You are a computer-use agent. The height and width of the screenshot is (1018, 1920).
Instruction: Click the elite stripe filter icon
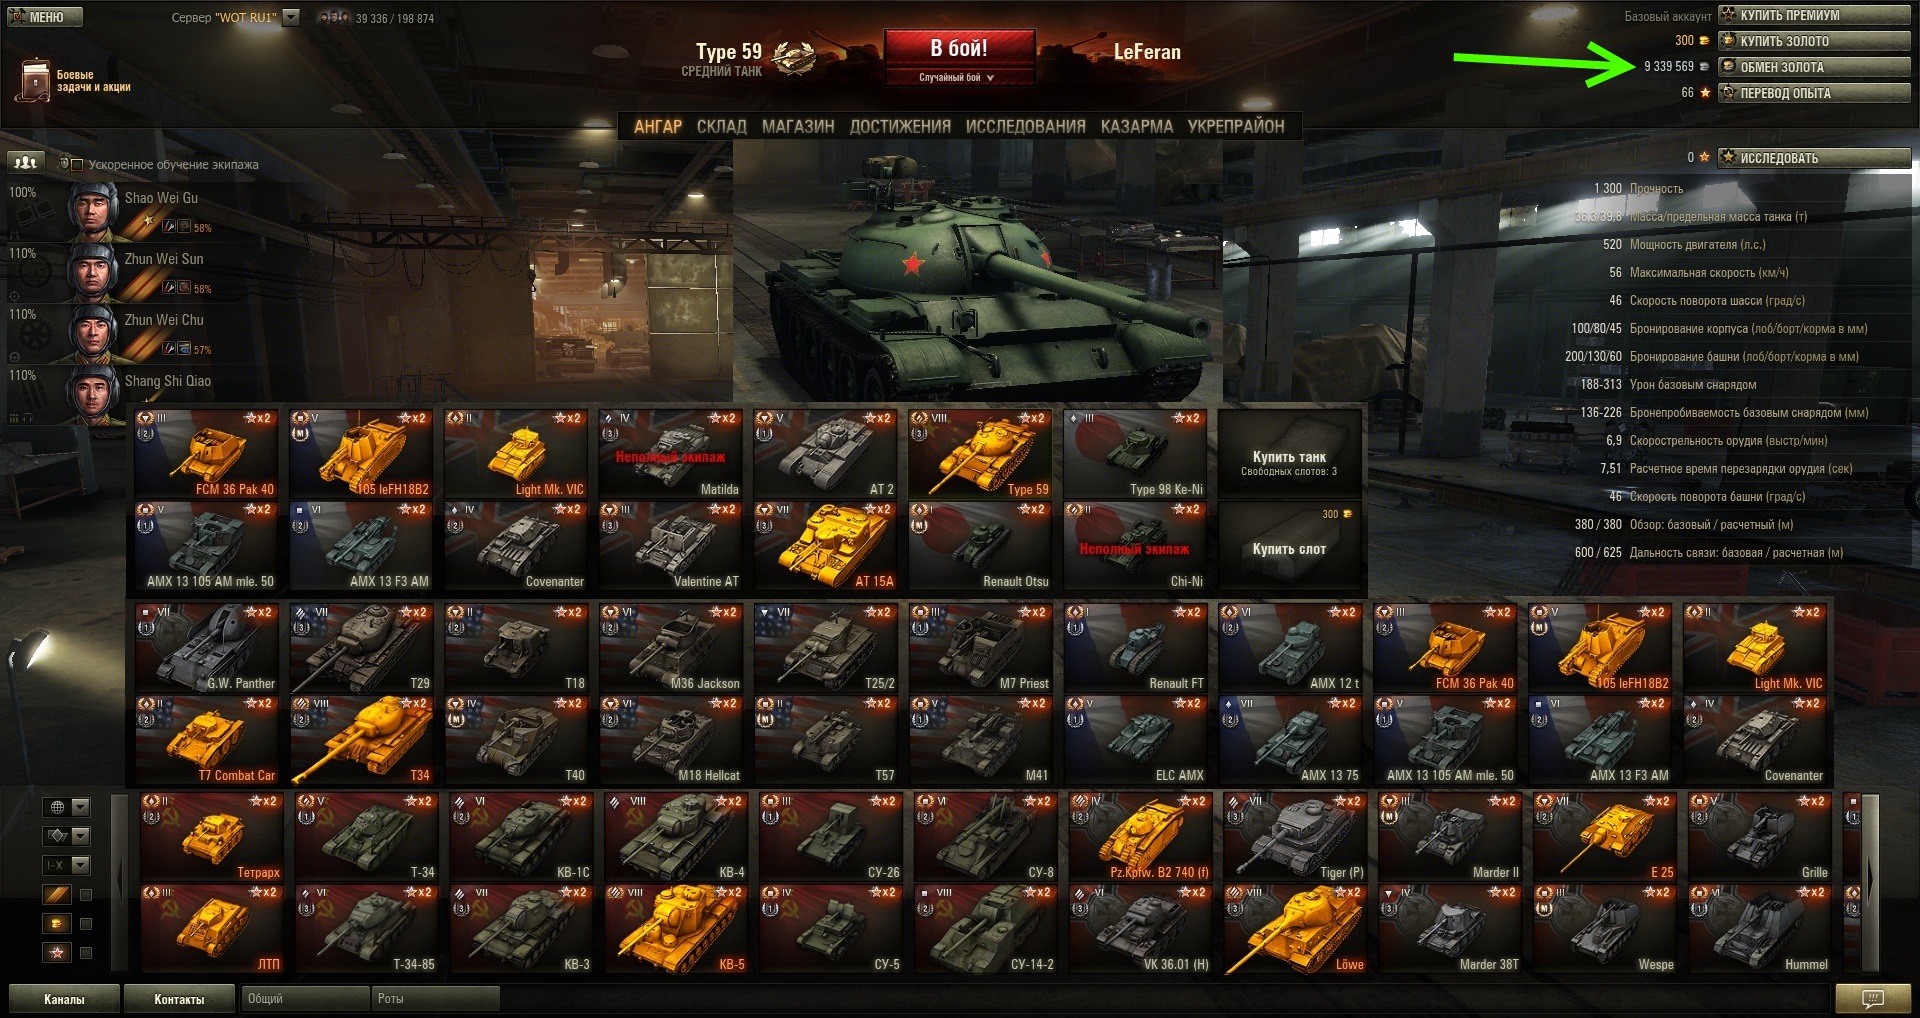tap(57, 894)
